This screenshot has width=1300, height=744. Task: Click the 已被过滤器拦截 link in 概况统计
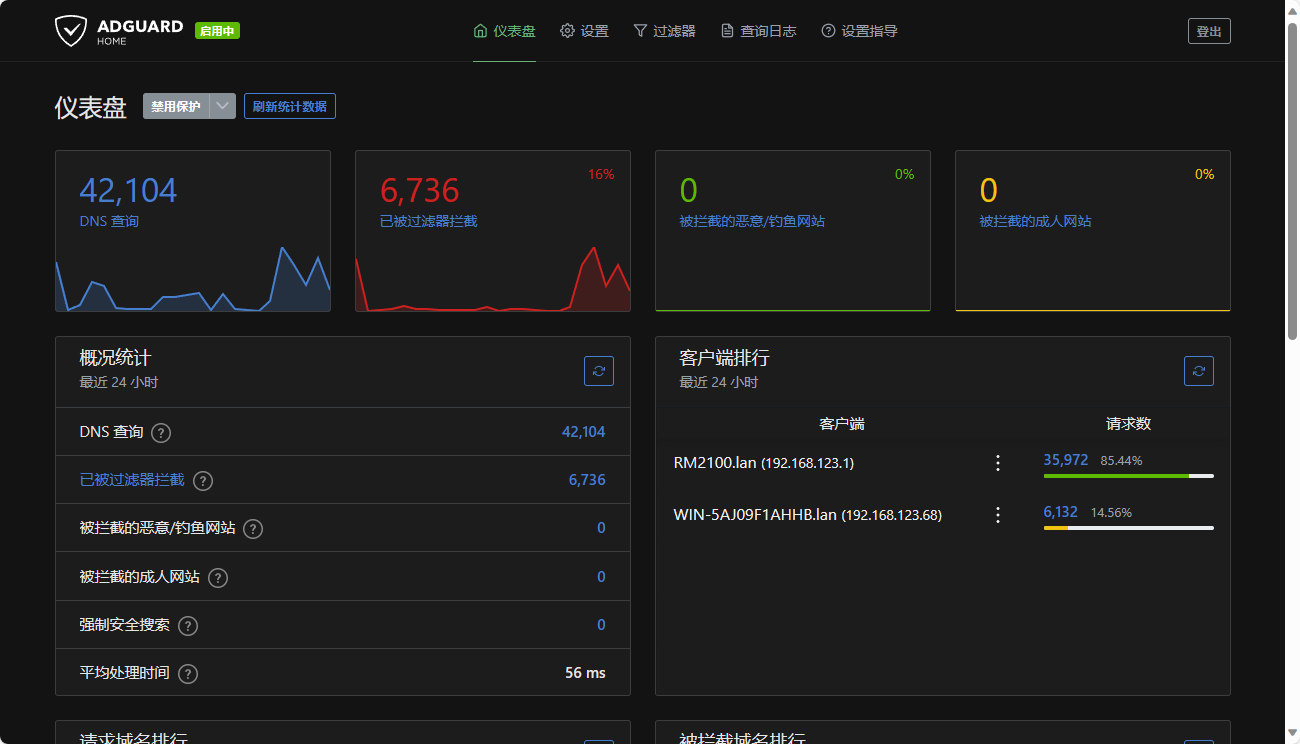click(x=132, y=480)
